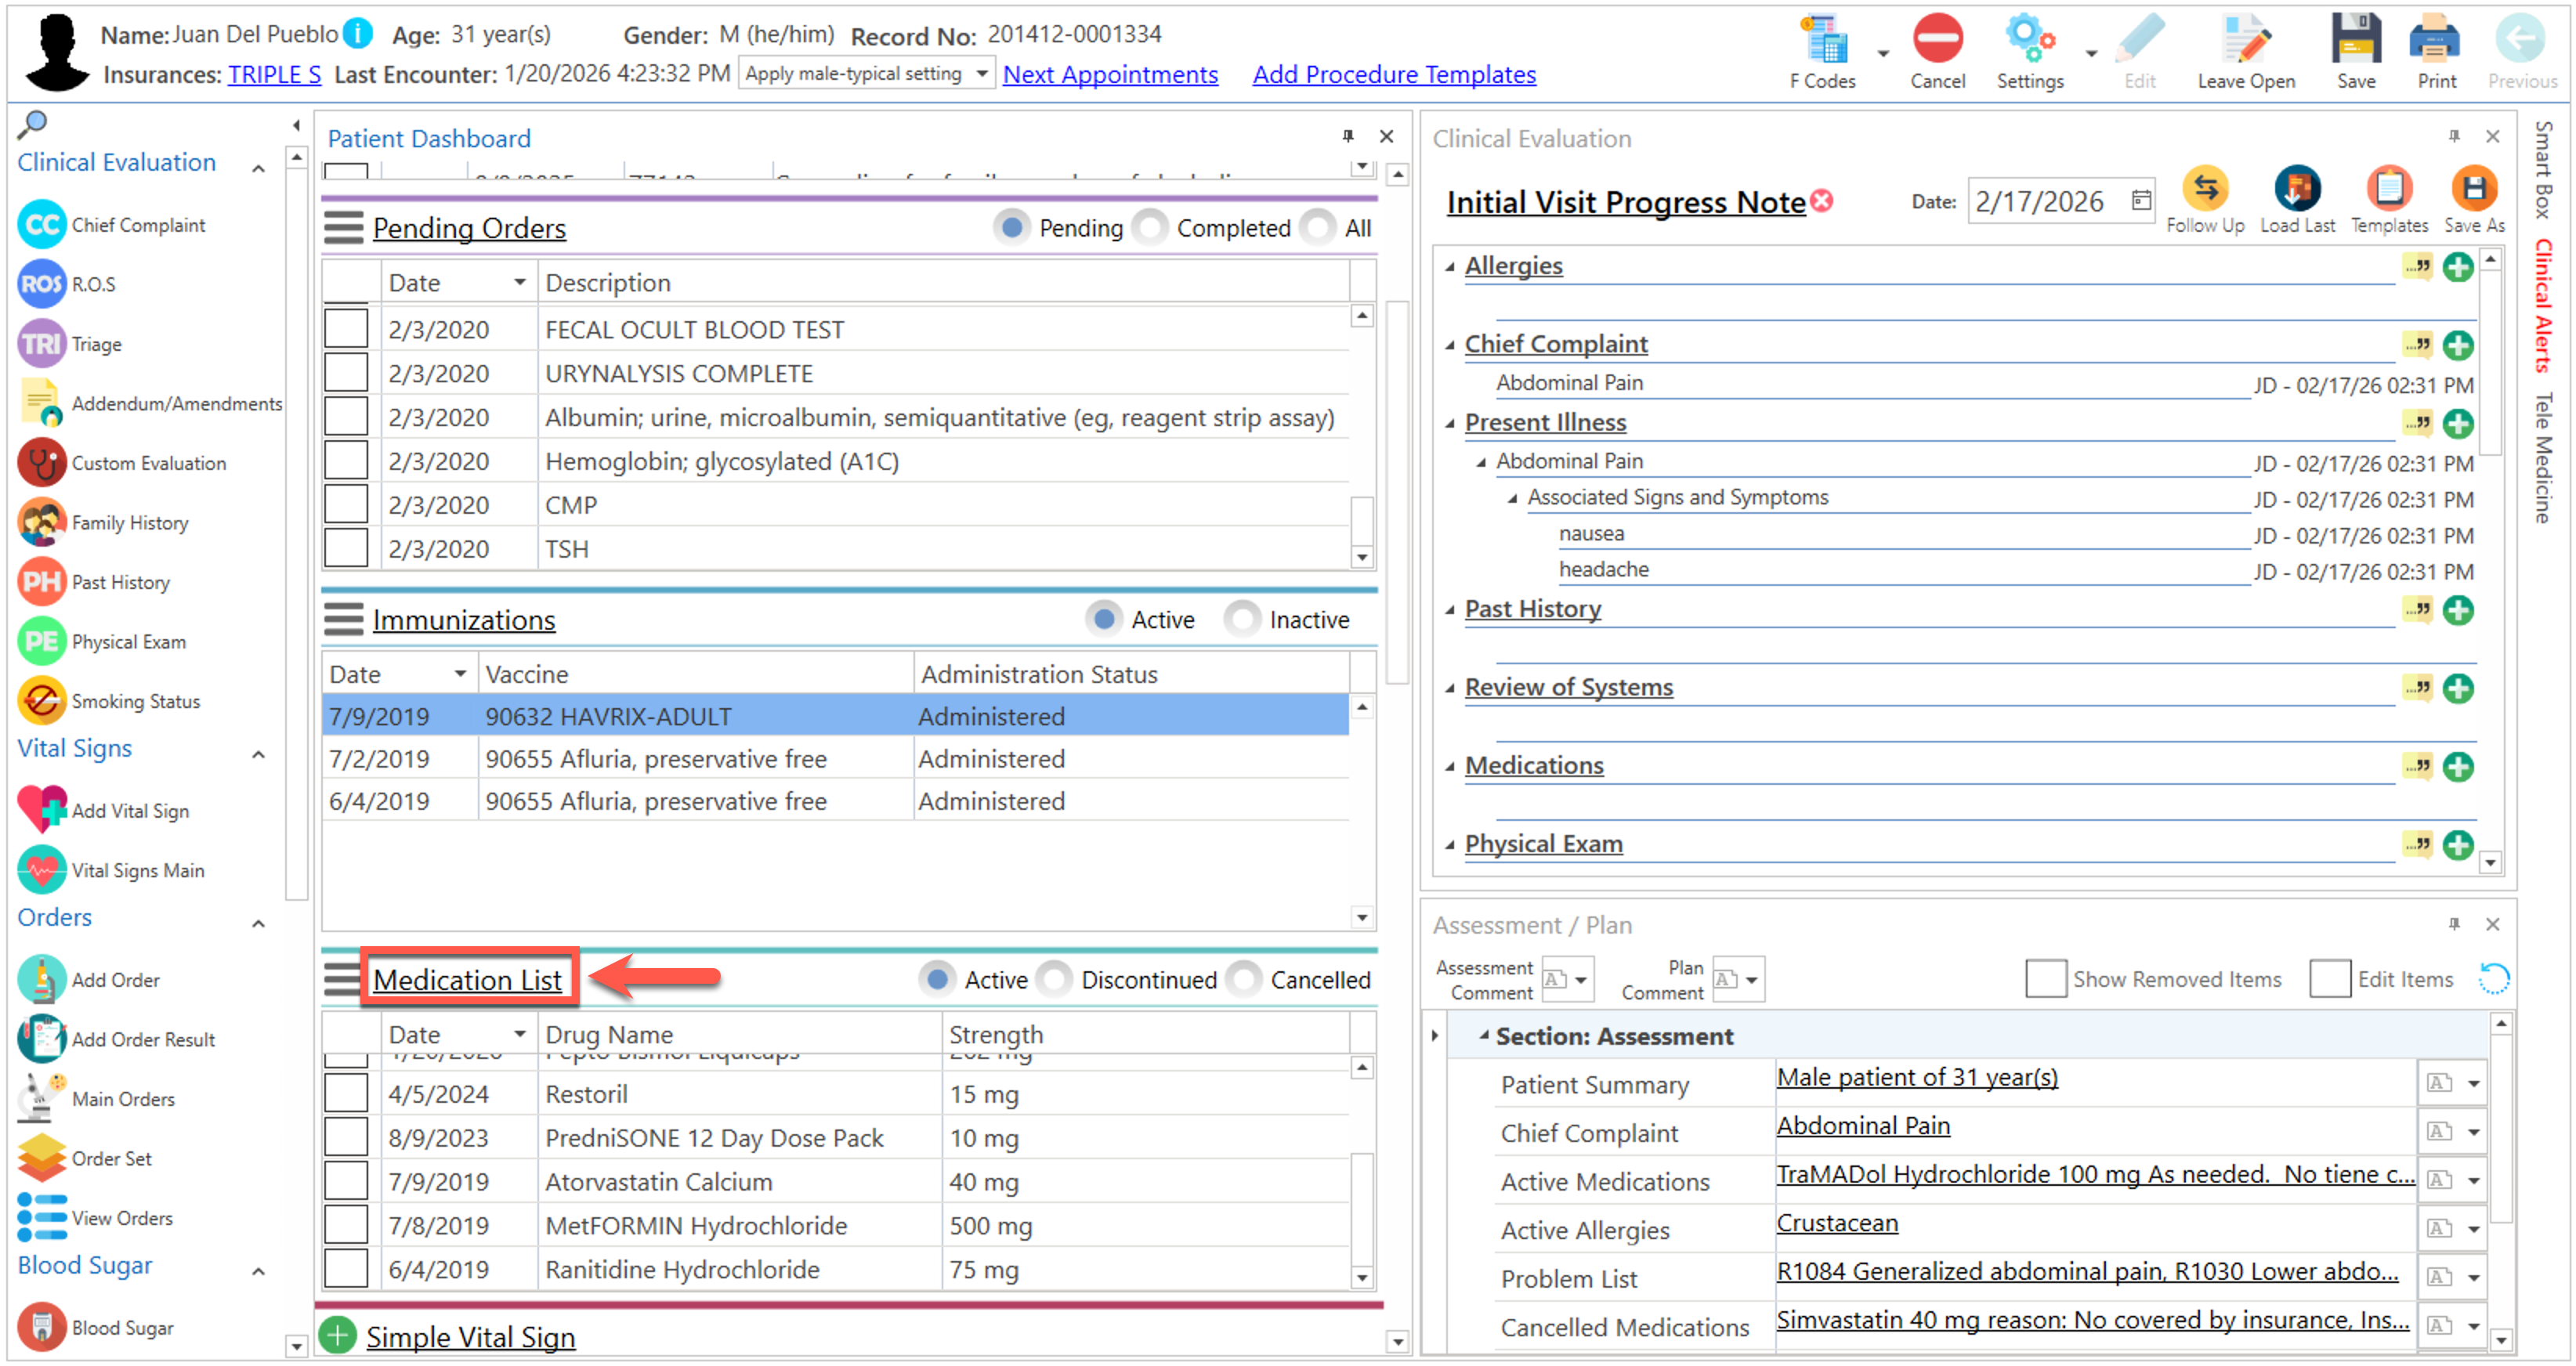Open the Next Appointments link
The image size is (2576, 1366).
click(x=1109, y=74)
